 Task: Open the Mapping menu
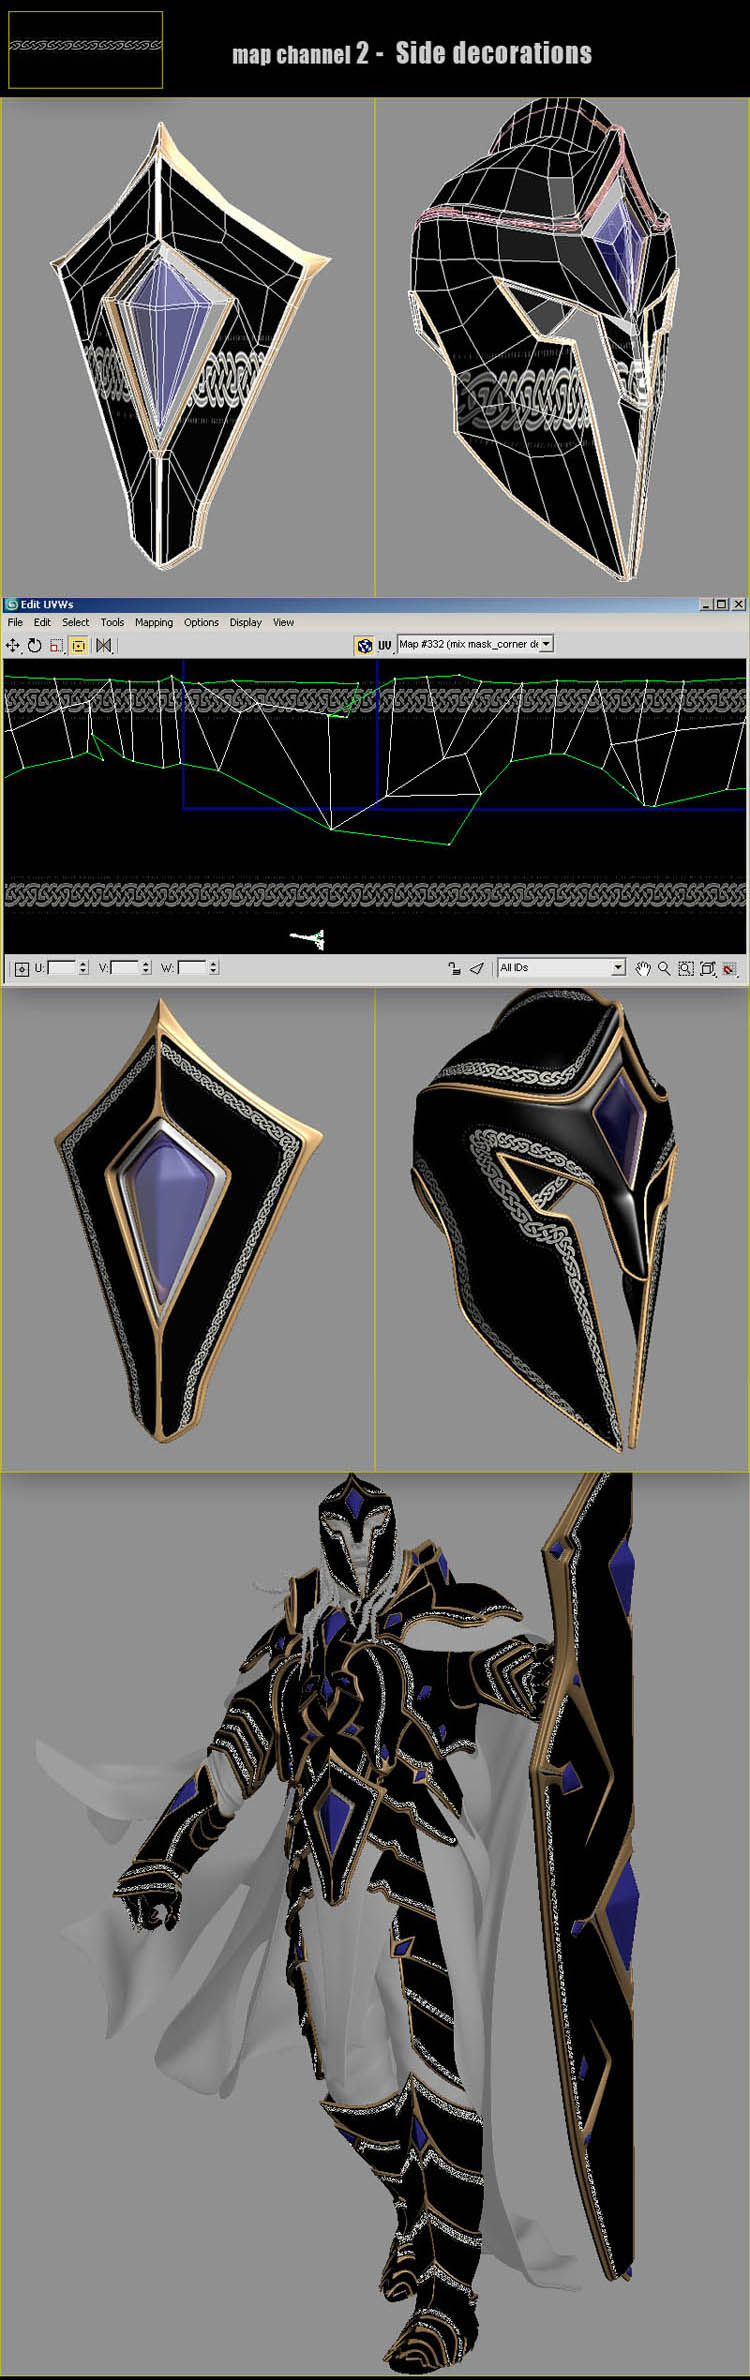click(x=154, y=622)
